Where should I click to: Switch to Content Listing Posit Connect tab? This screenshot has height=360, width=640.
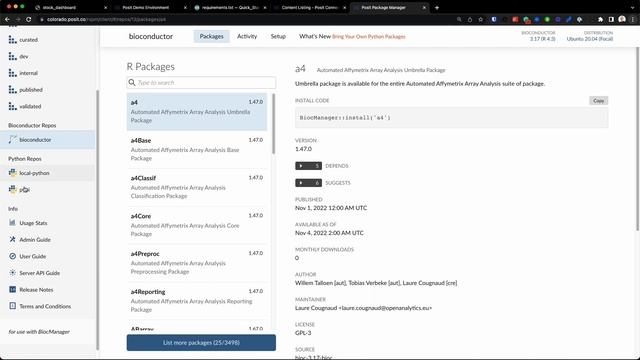coord(309,7)
